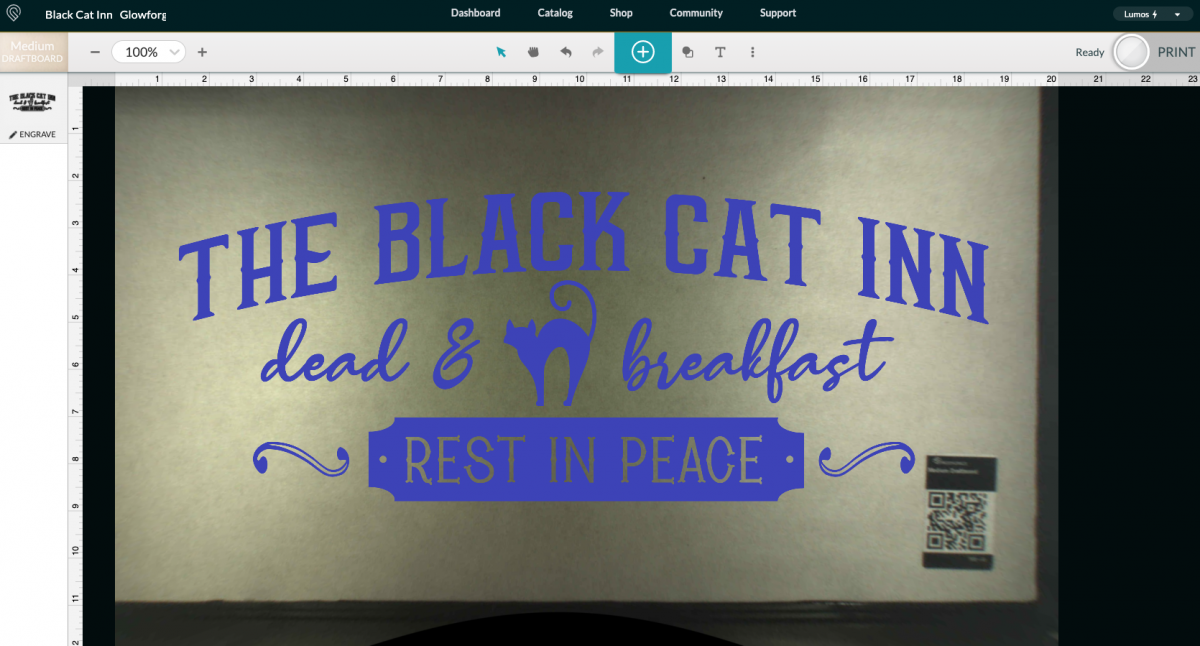Screen dimensions: 1200x646
Task: Click the PRINT button
Action: [x=1176, y=52]
